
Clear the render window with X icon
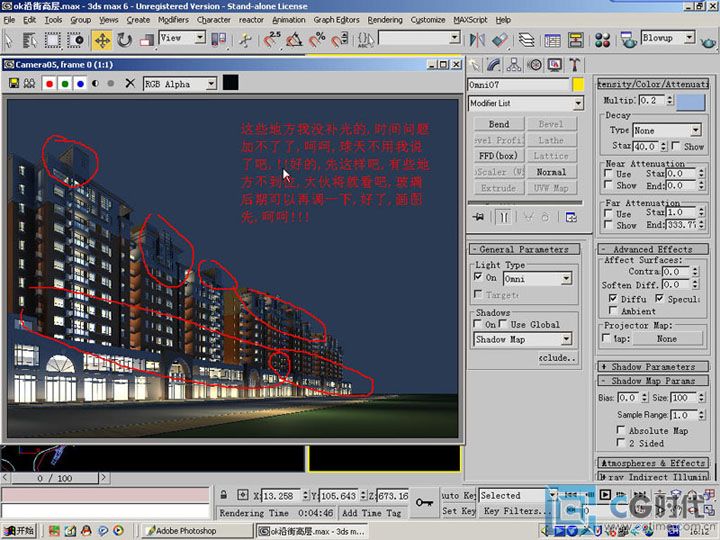click(x=130, y=83)
